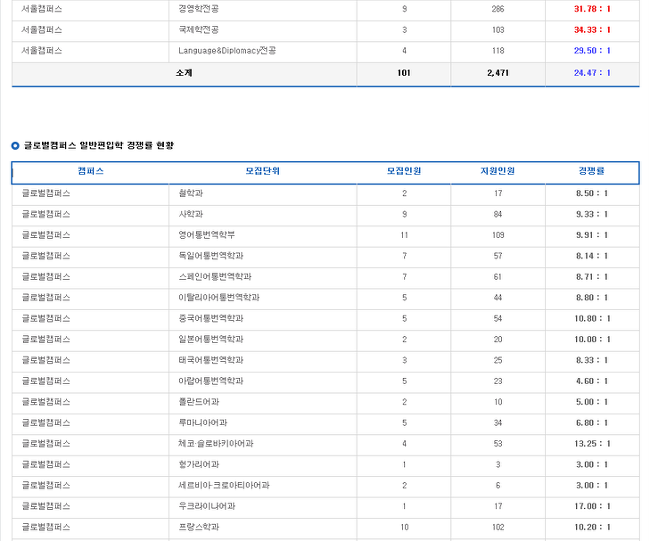Click the 모집단위 column header
Viewport: 650px width, 541px height.
262,171
